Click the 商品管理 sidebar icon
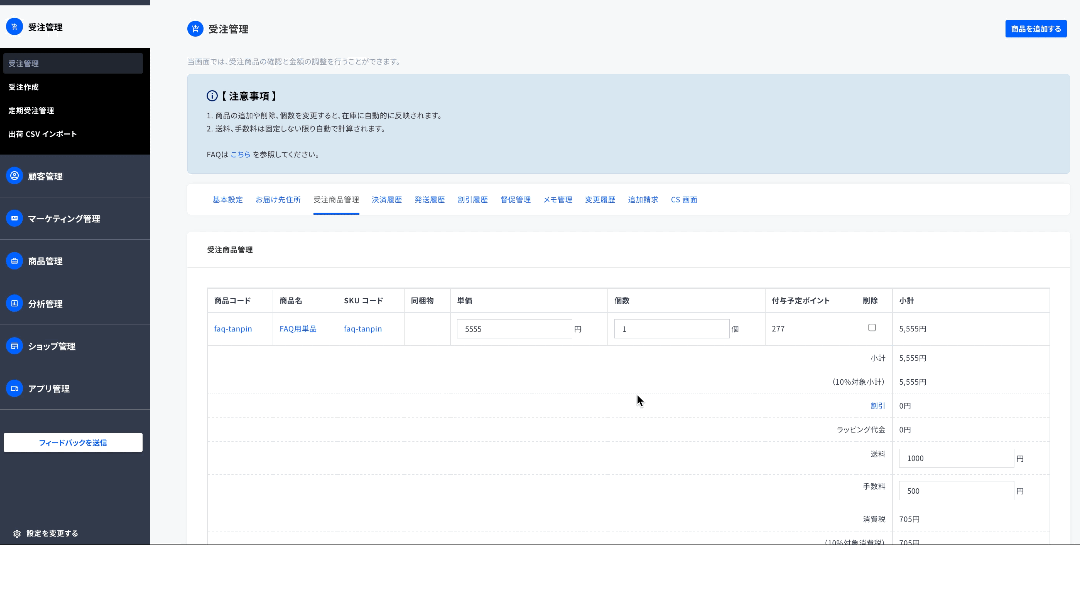The width and height of the screenshot is (1080, 608). (x=14, y=261)
